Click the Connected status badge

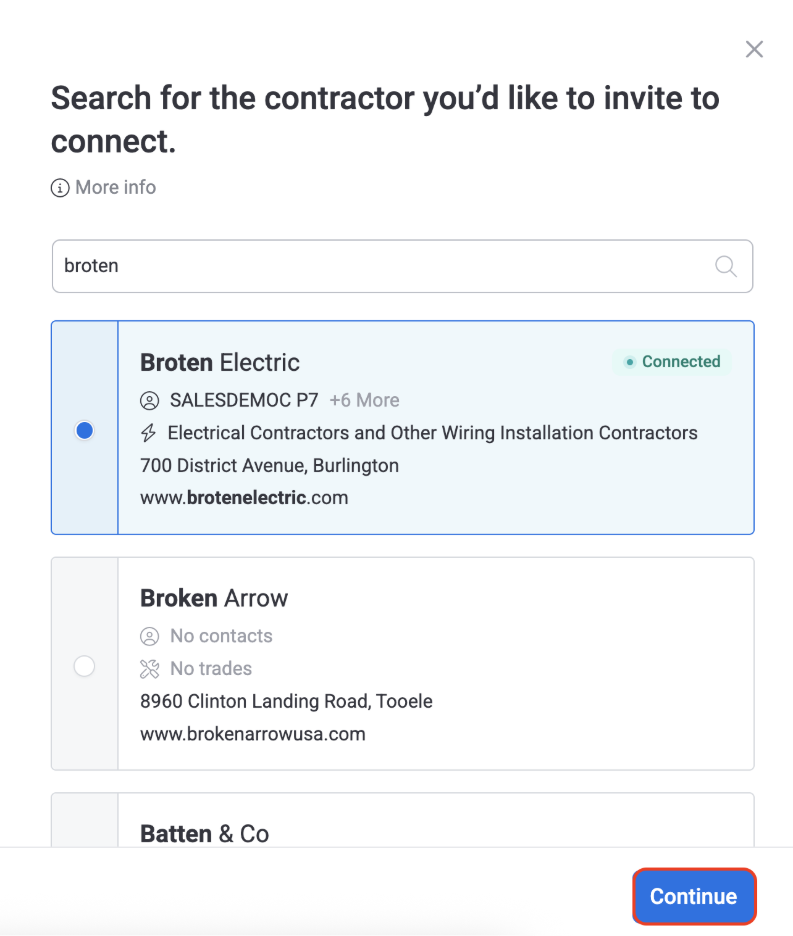click(x=672, y=362)
